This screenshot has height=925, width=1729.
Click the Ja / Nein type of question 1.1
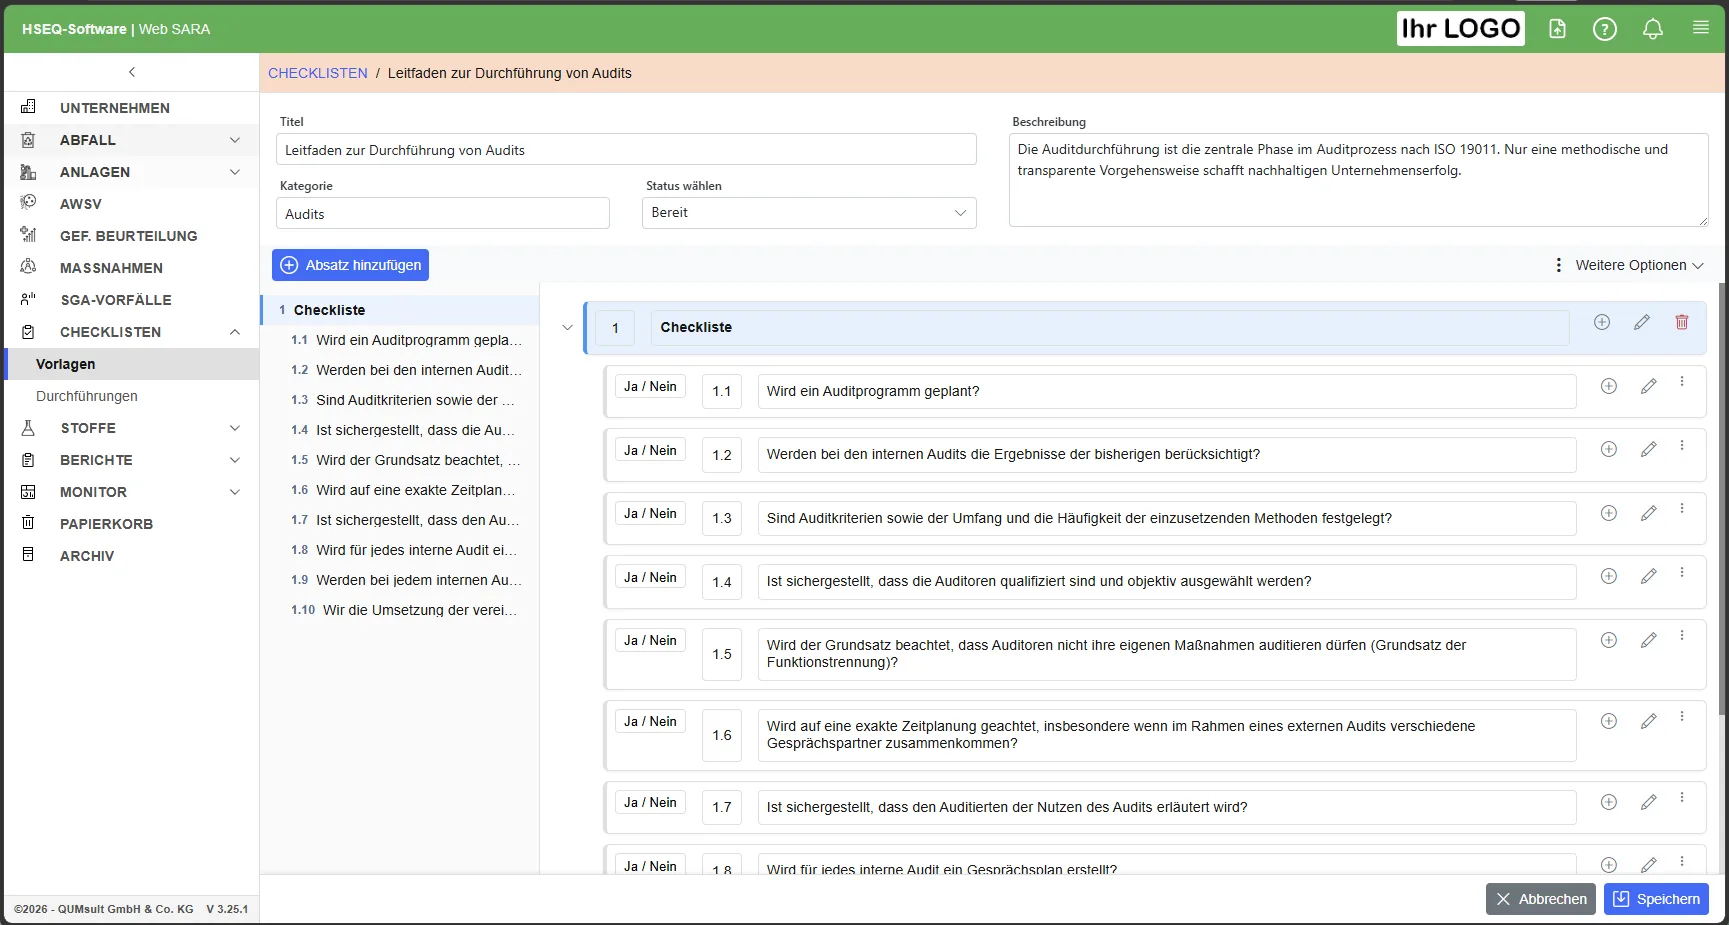pos(650,386)
